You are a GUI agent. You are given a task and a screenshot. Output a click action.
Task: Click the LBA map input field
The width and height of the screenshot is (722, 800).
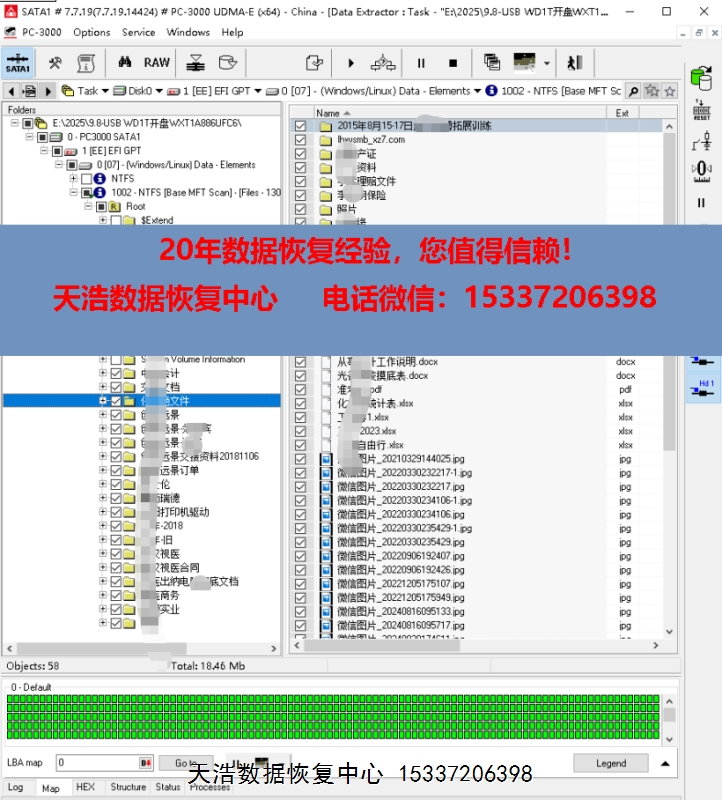[100, 763]
